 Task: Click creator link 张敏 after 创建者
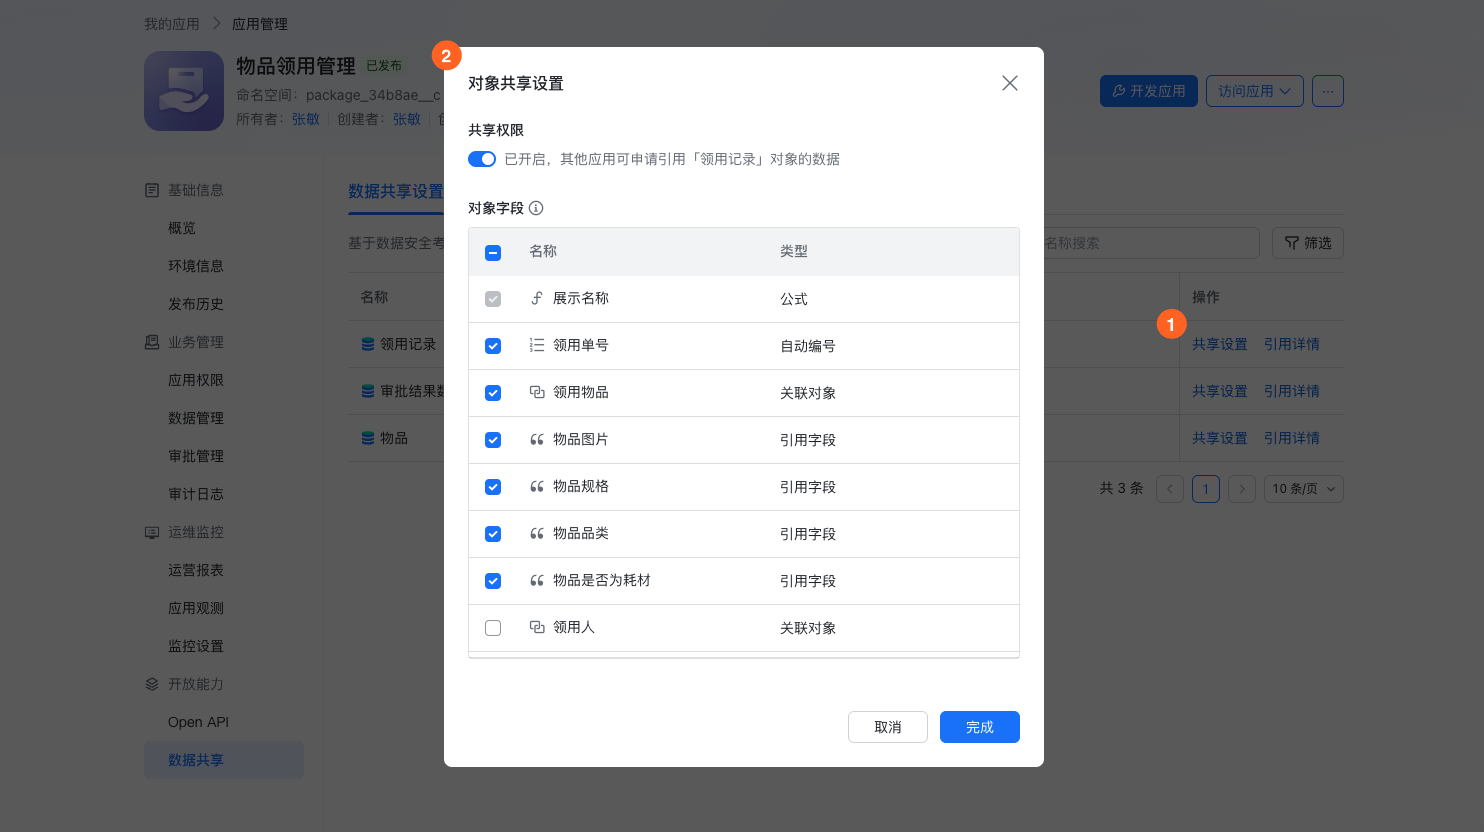(x=407, y=119)
